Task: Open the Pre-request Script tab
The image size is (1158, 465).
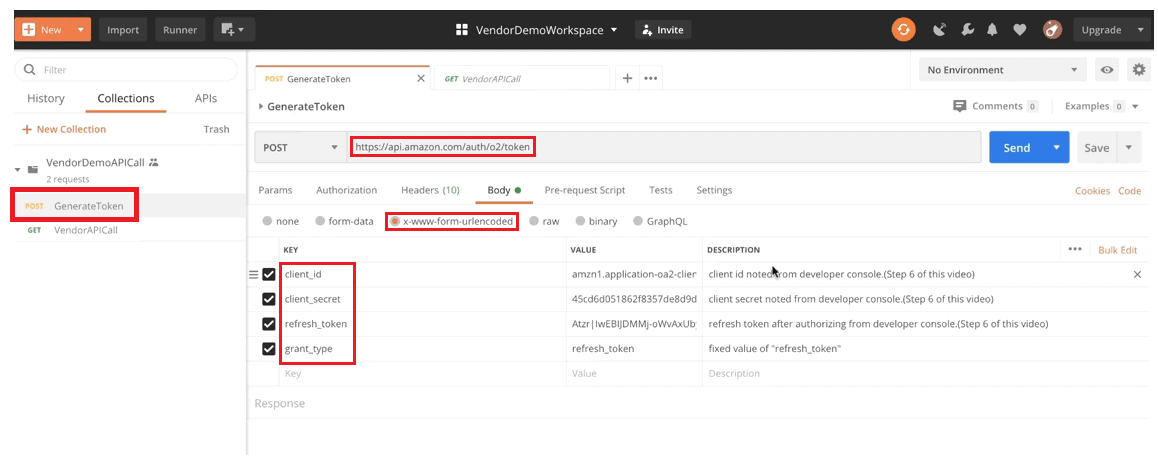Action: pyautogui.click(x=585, y=190)
